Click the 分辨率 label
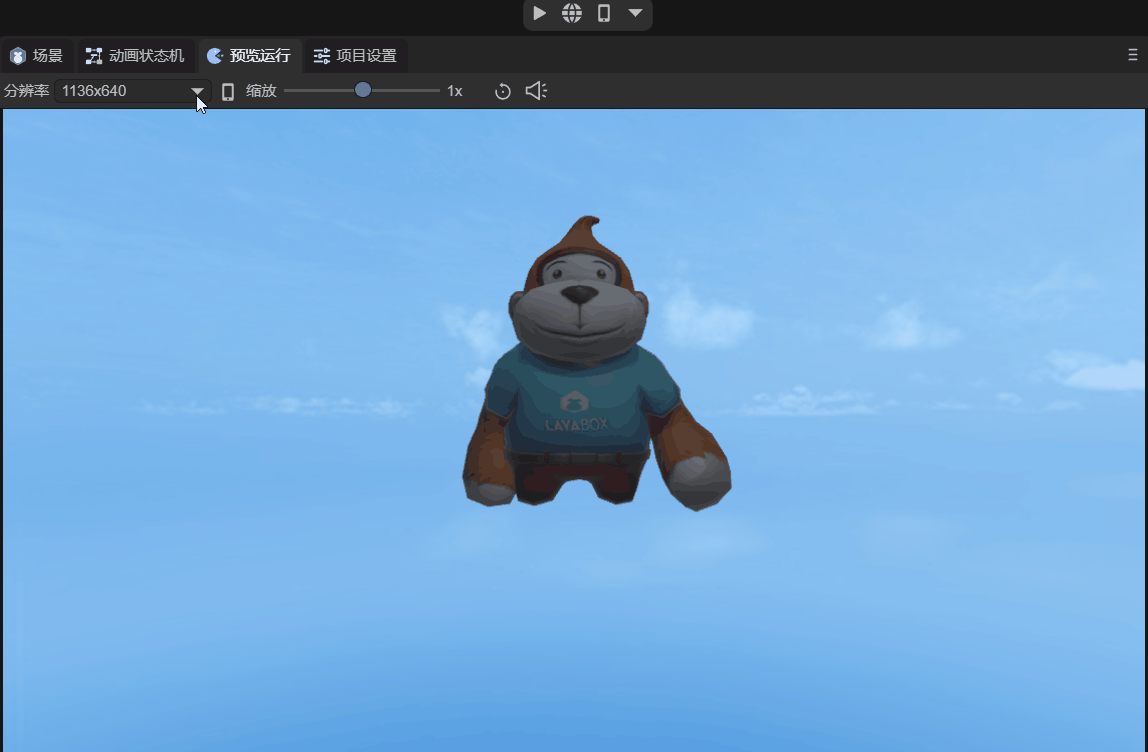 click(26, 91)
